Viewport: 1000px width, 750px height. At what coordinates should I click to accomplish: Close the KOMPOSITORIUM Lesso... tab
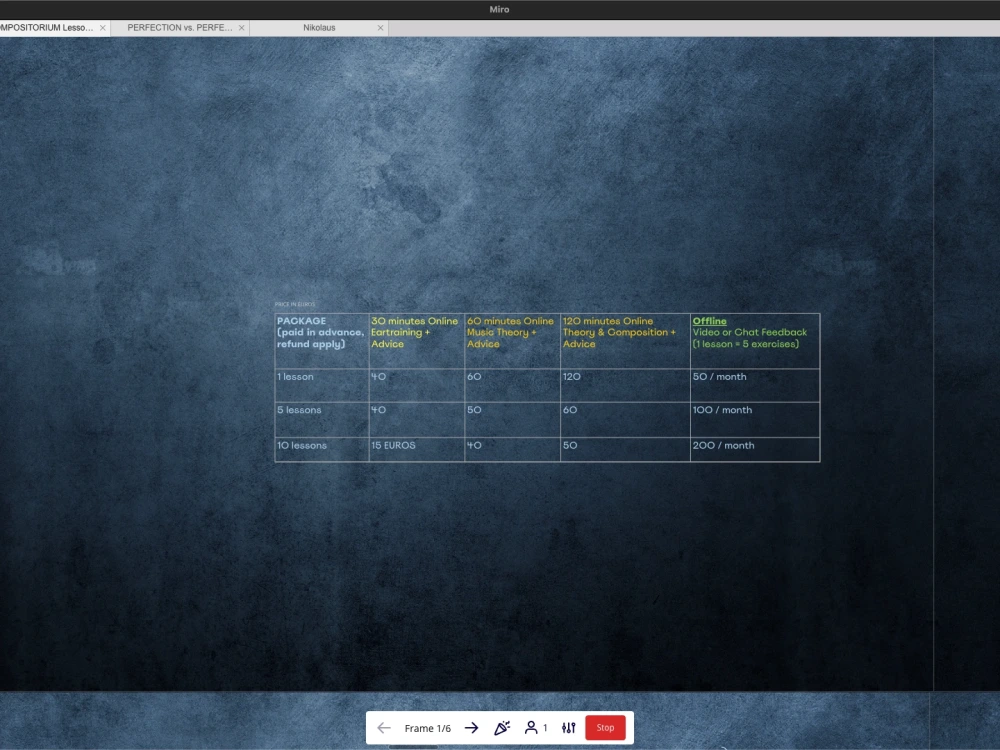(103, 28)
